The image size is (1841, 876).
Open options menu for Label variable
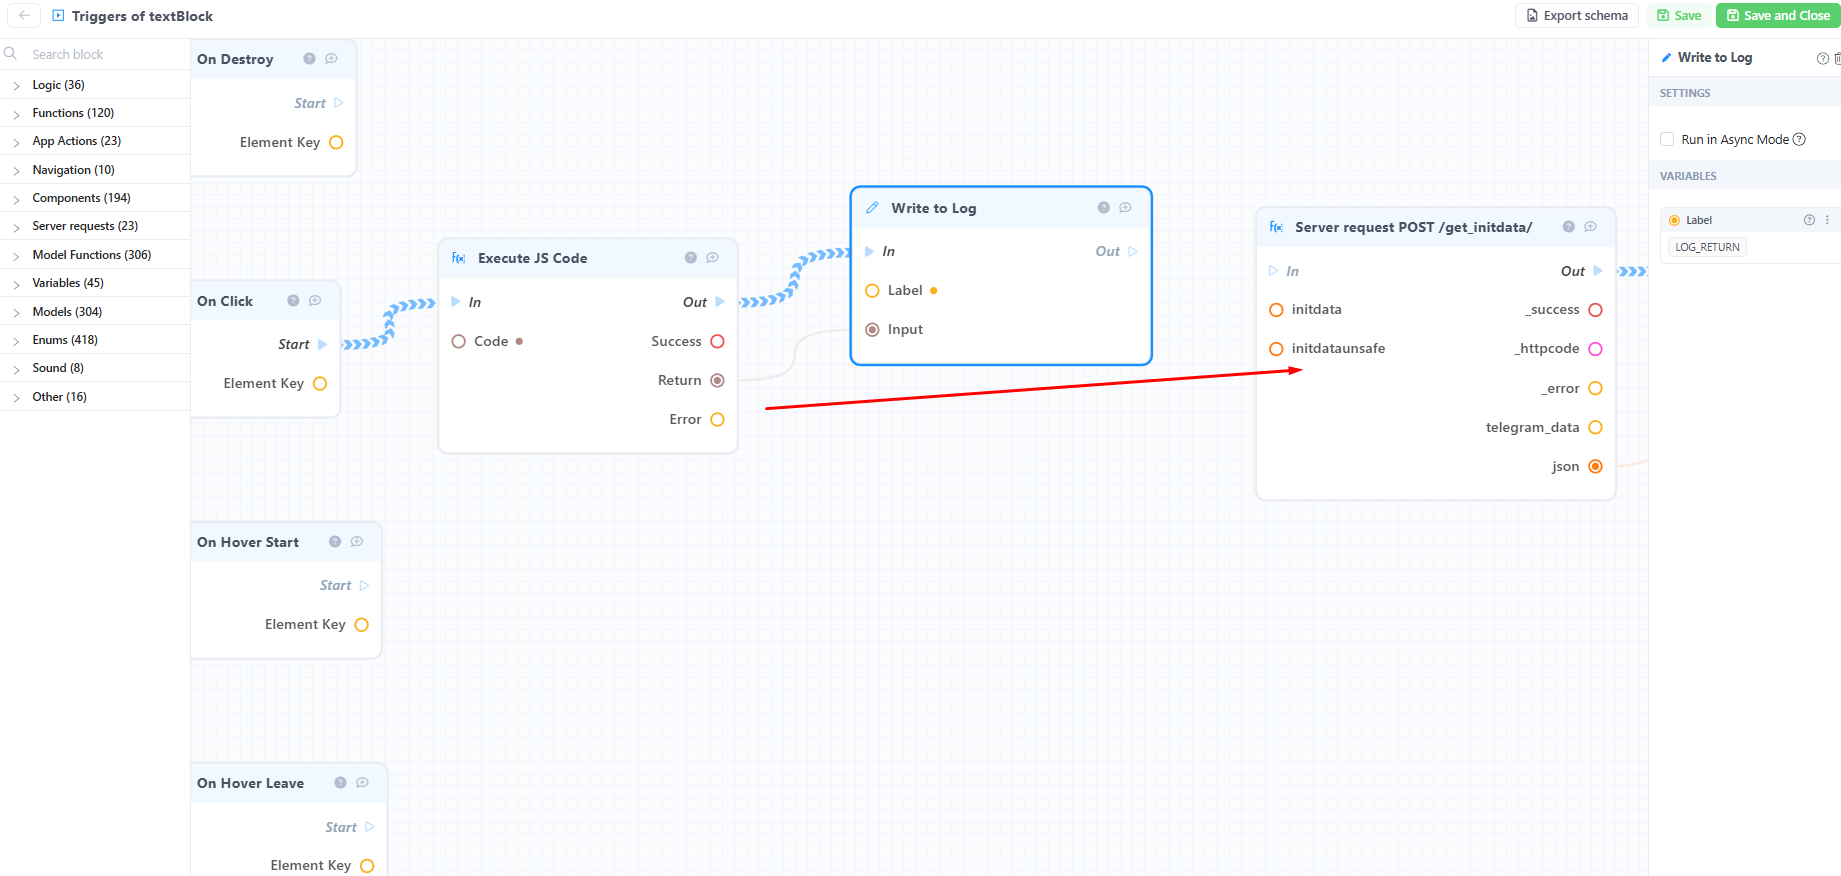coord(1827,220)
